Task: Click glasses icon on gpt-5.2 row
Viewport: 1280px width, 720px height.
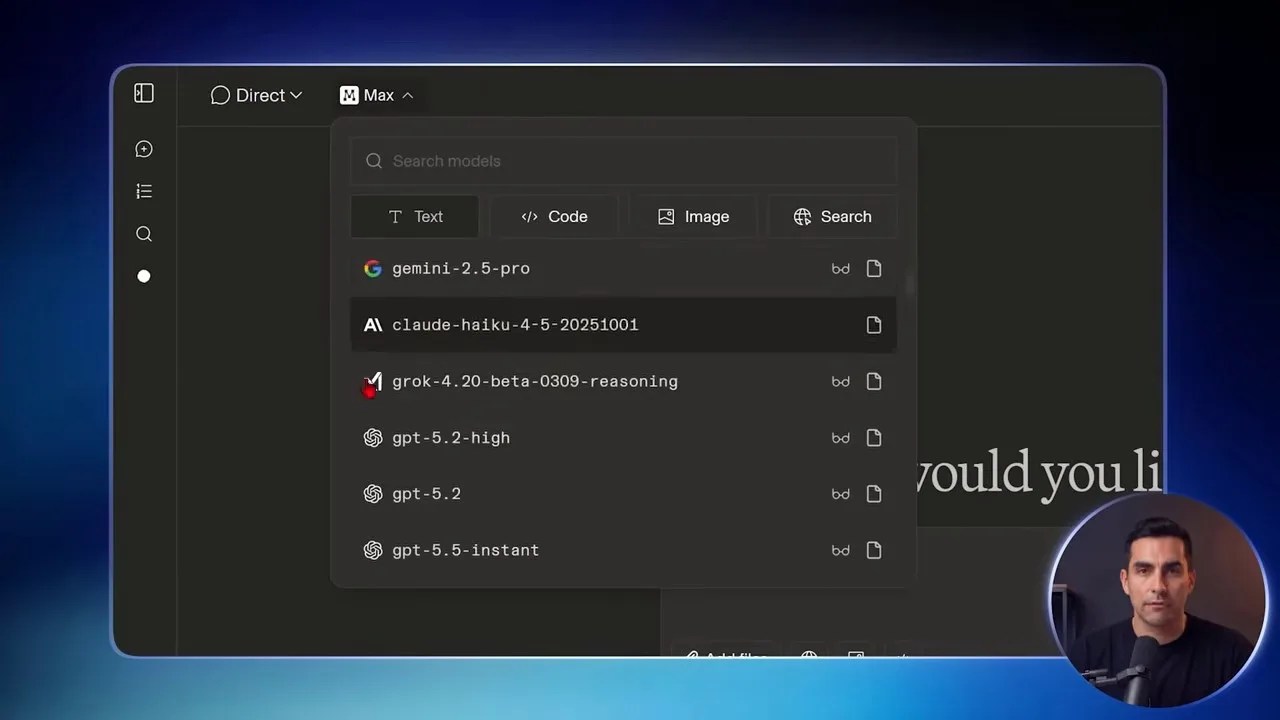Action: (x=841, y=494)
